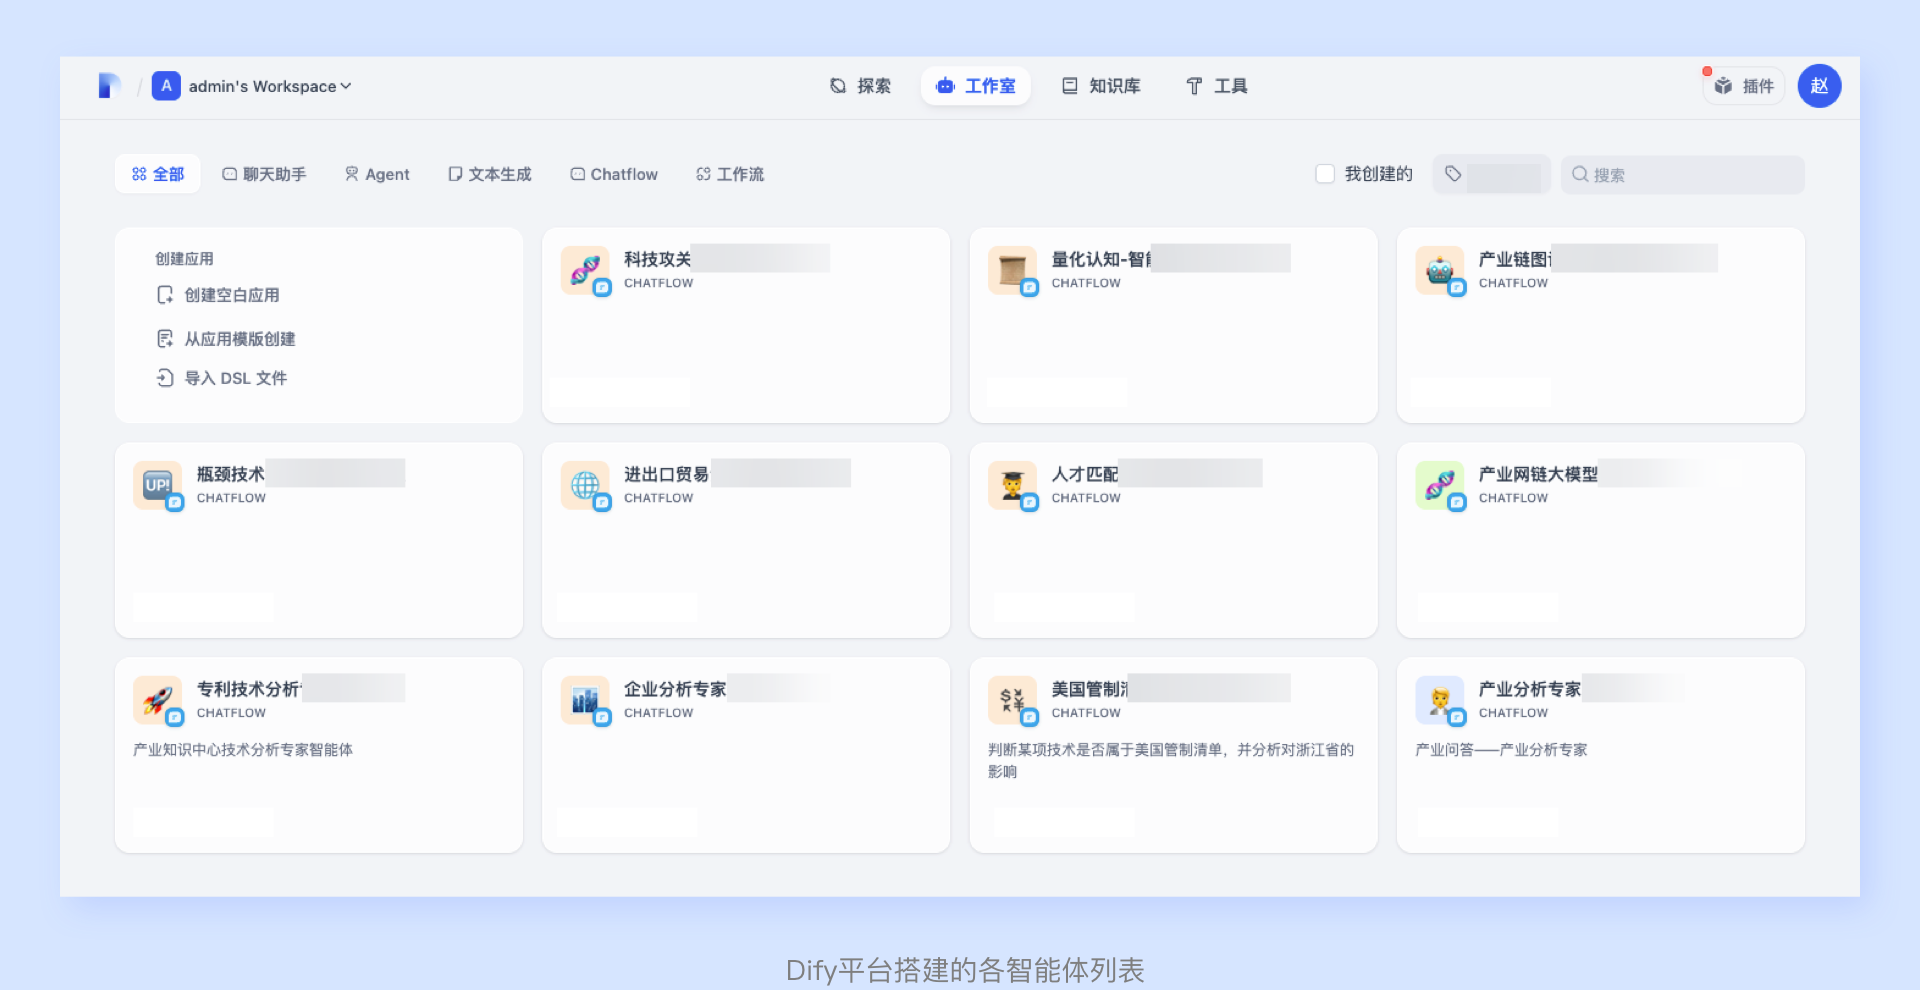Image resolution: width=1920 pixels, height=990 pixels.
Task: Open the tag filter dropdown
Action: 1491,174
